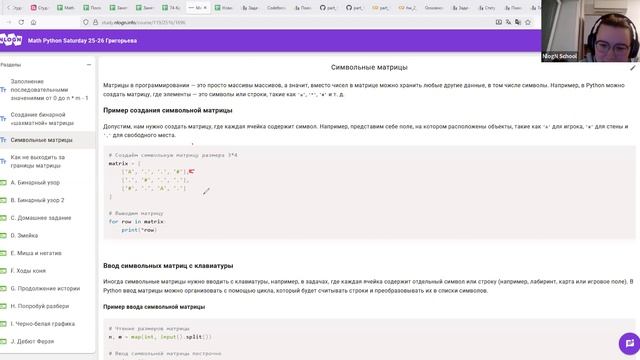Click heading Ввод символьных матриц с клавиатуры

(168, 265)
